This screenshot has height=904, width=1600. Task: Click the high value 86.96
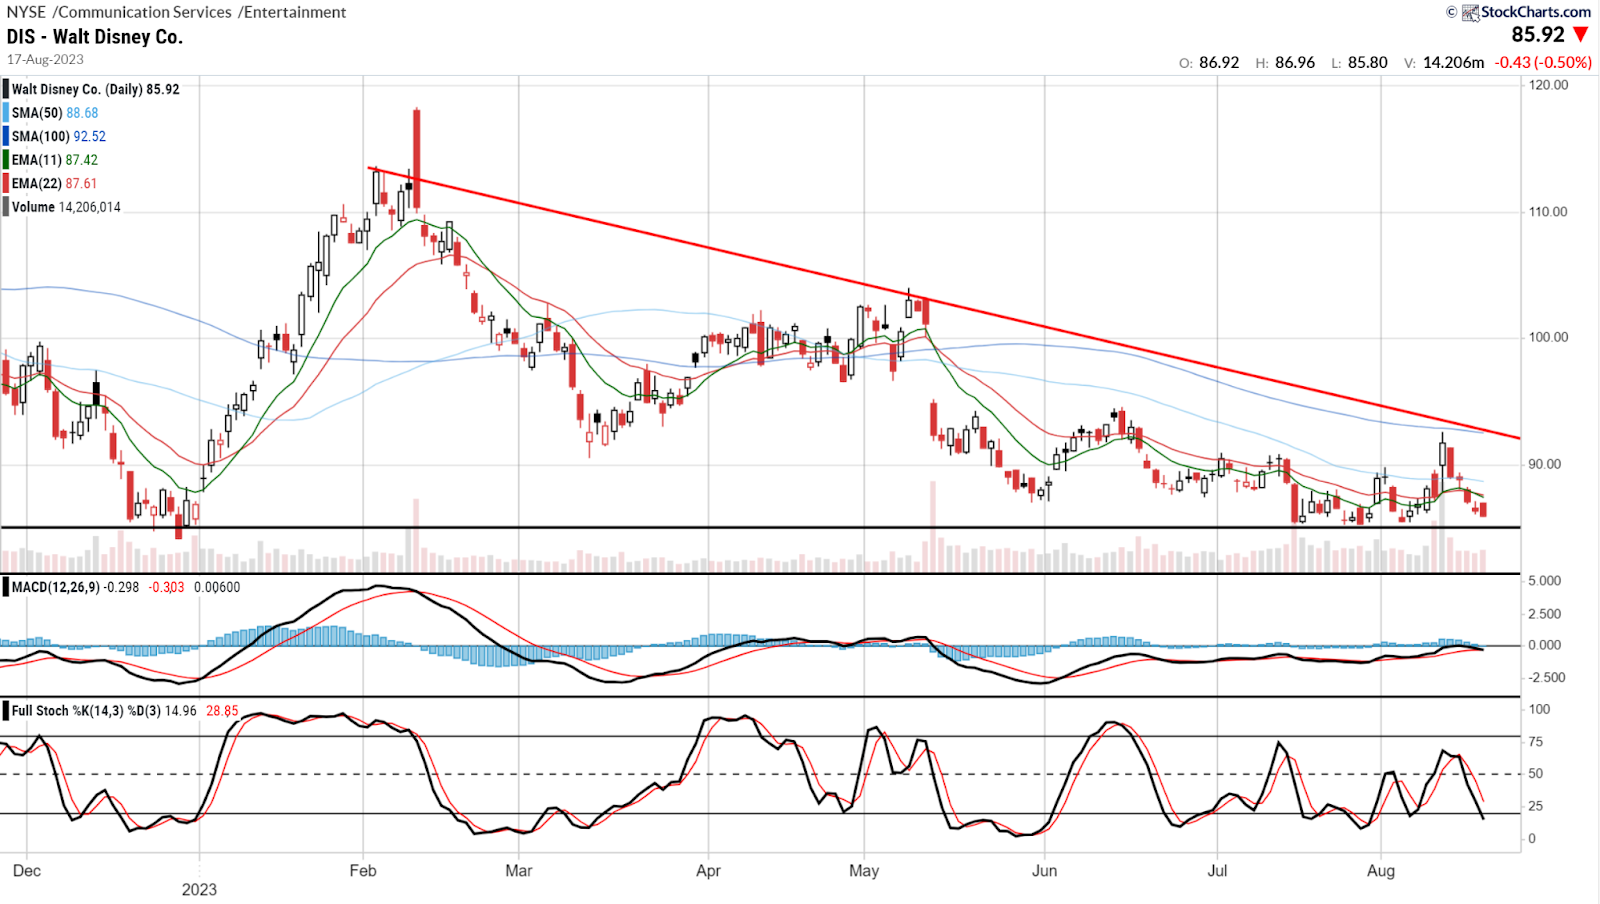(1295, 62)
